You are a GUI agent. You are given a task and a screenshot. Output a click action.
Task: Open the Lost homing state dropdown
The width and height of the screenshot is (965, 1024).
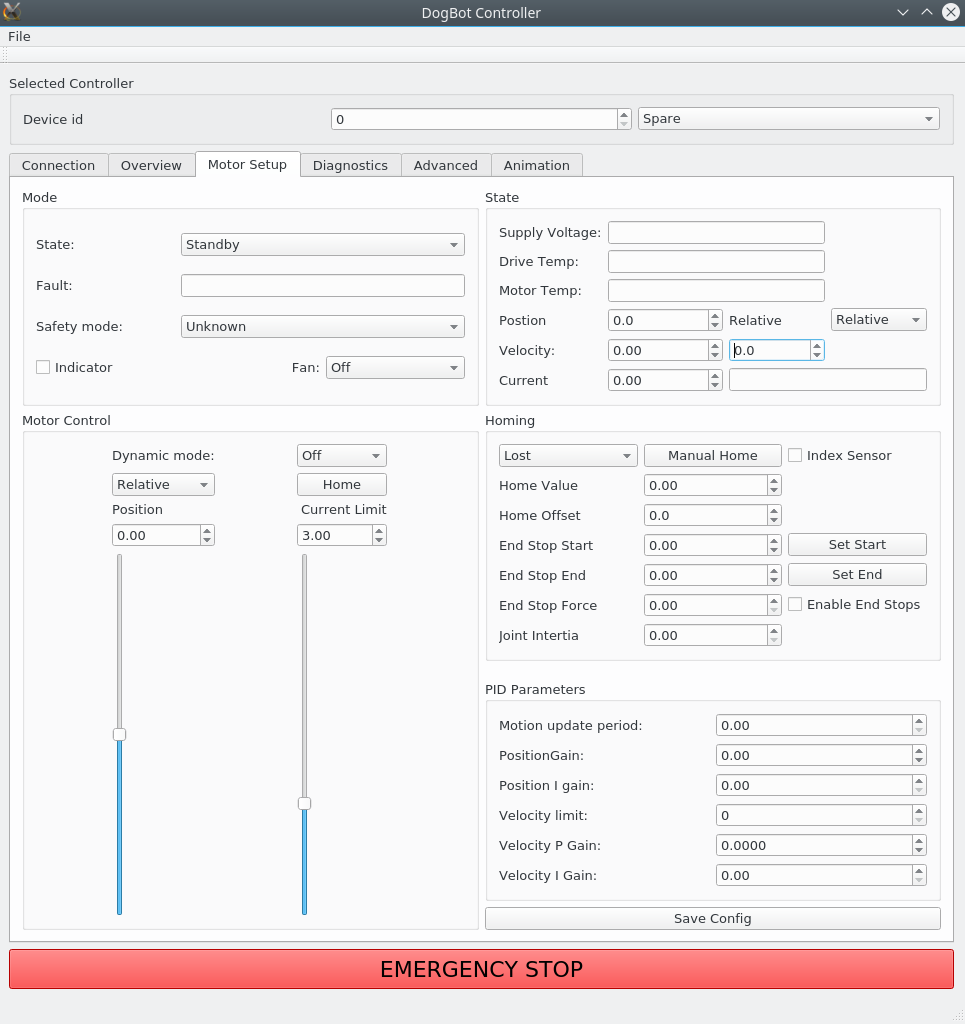click(568, 456)
